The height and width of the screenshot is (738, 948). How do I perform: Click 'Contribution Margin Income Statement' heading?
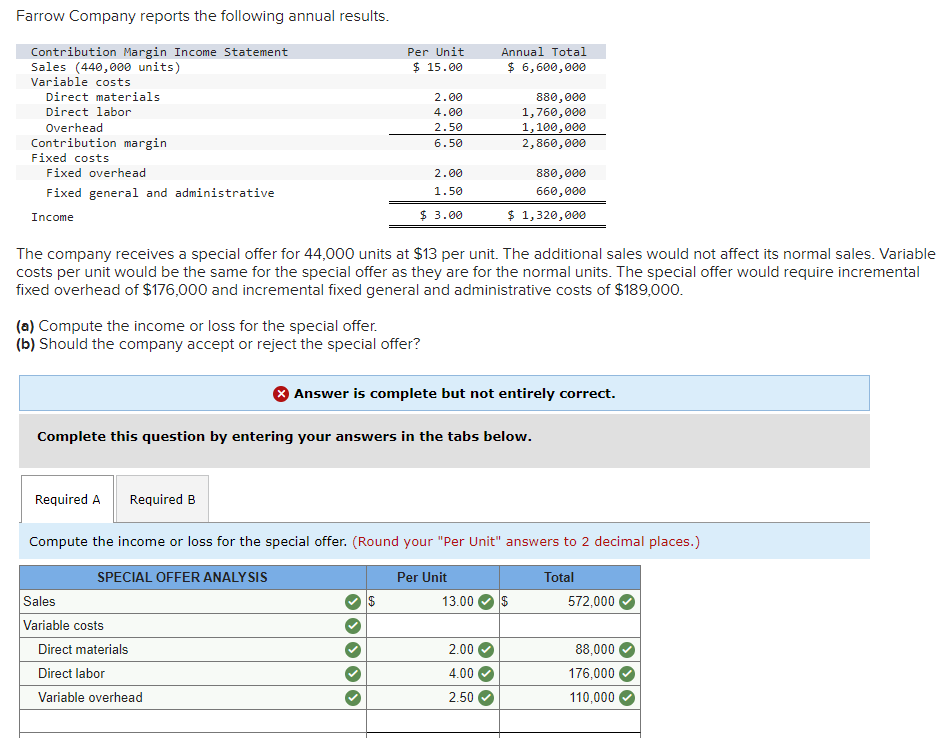(160, 52)
